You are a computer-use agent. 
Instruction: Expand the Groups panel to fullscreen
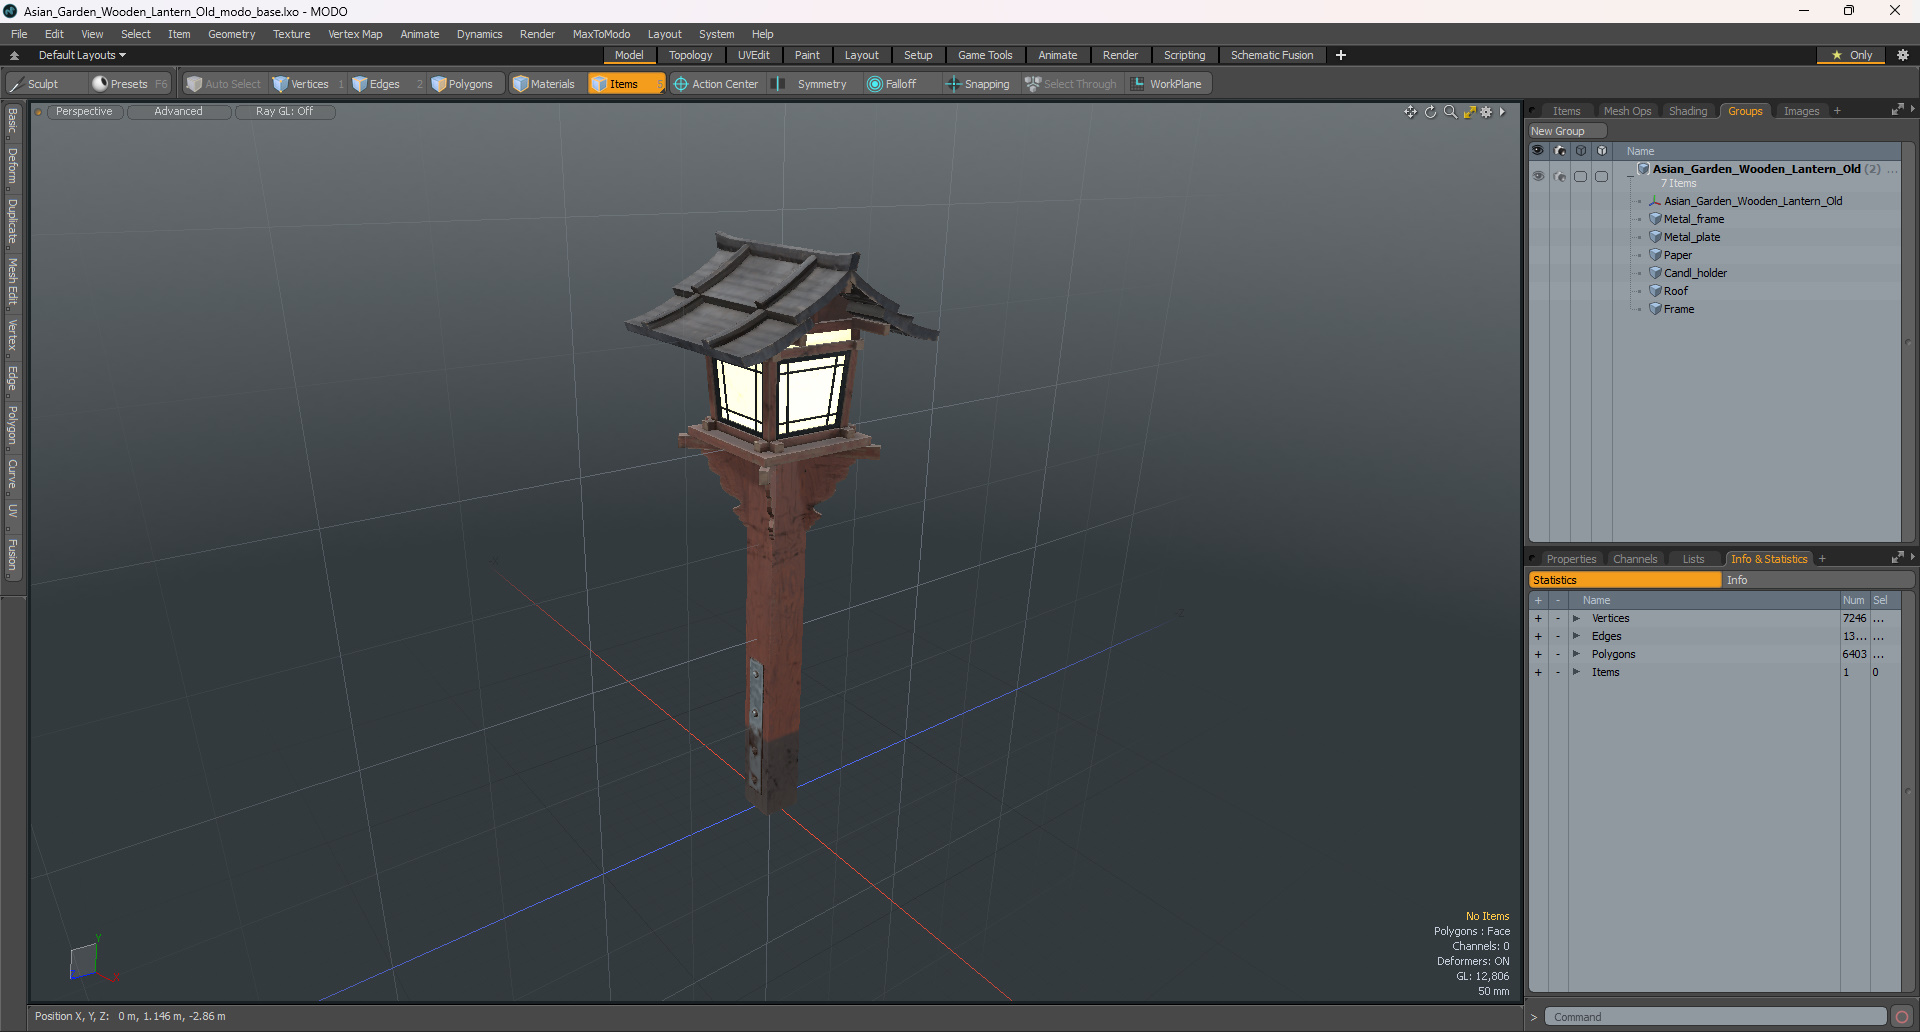[x=1897, y=110]
